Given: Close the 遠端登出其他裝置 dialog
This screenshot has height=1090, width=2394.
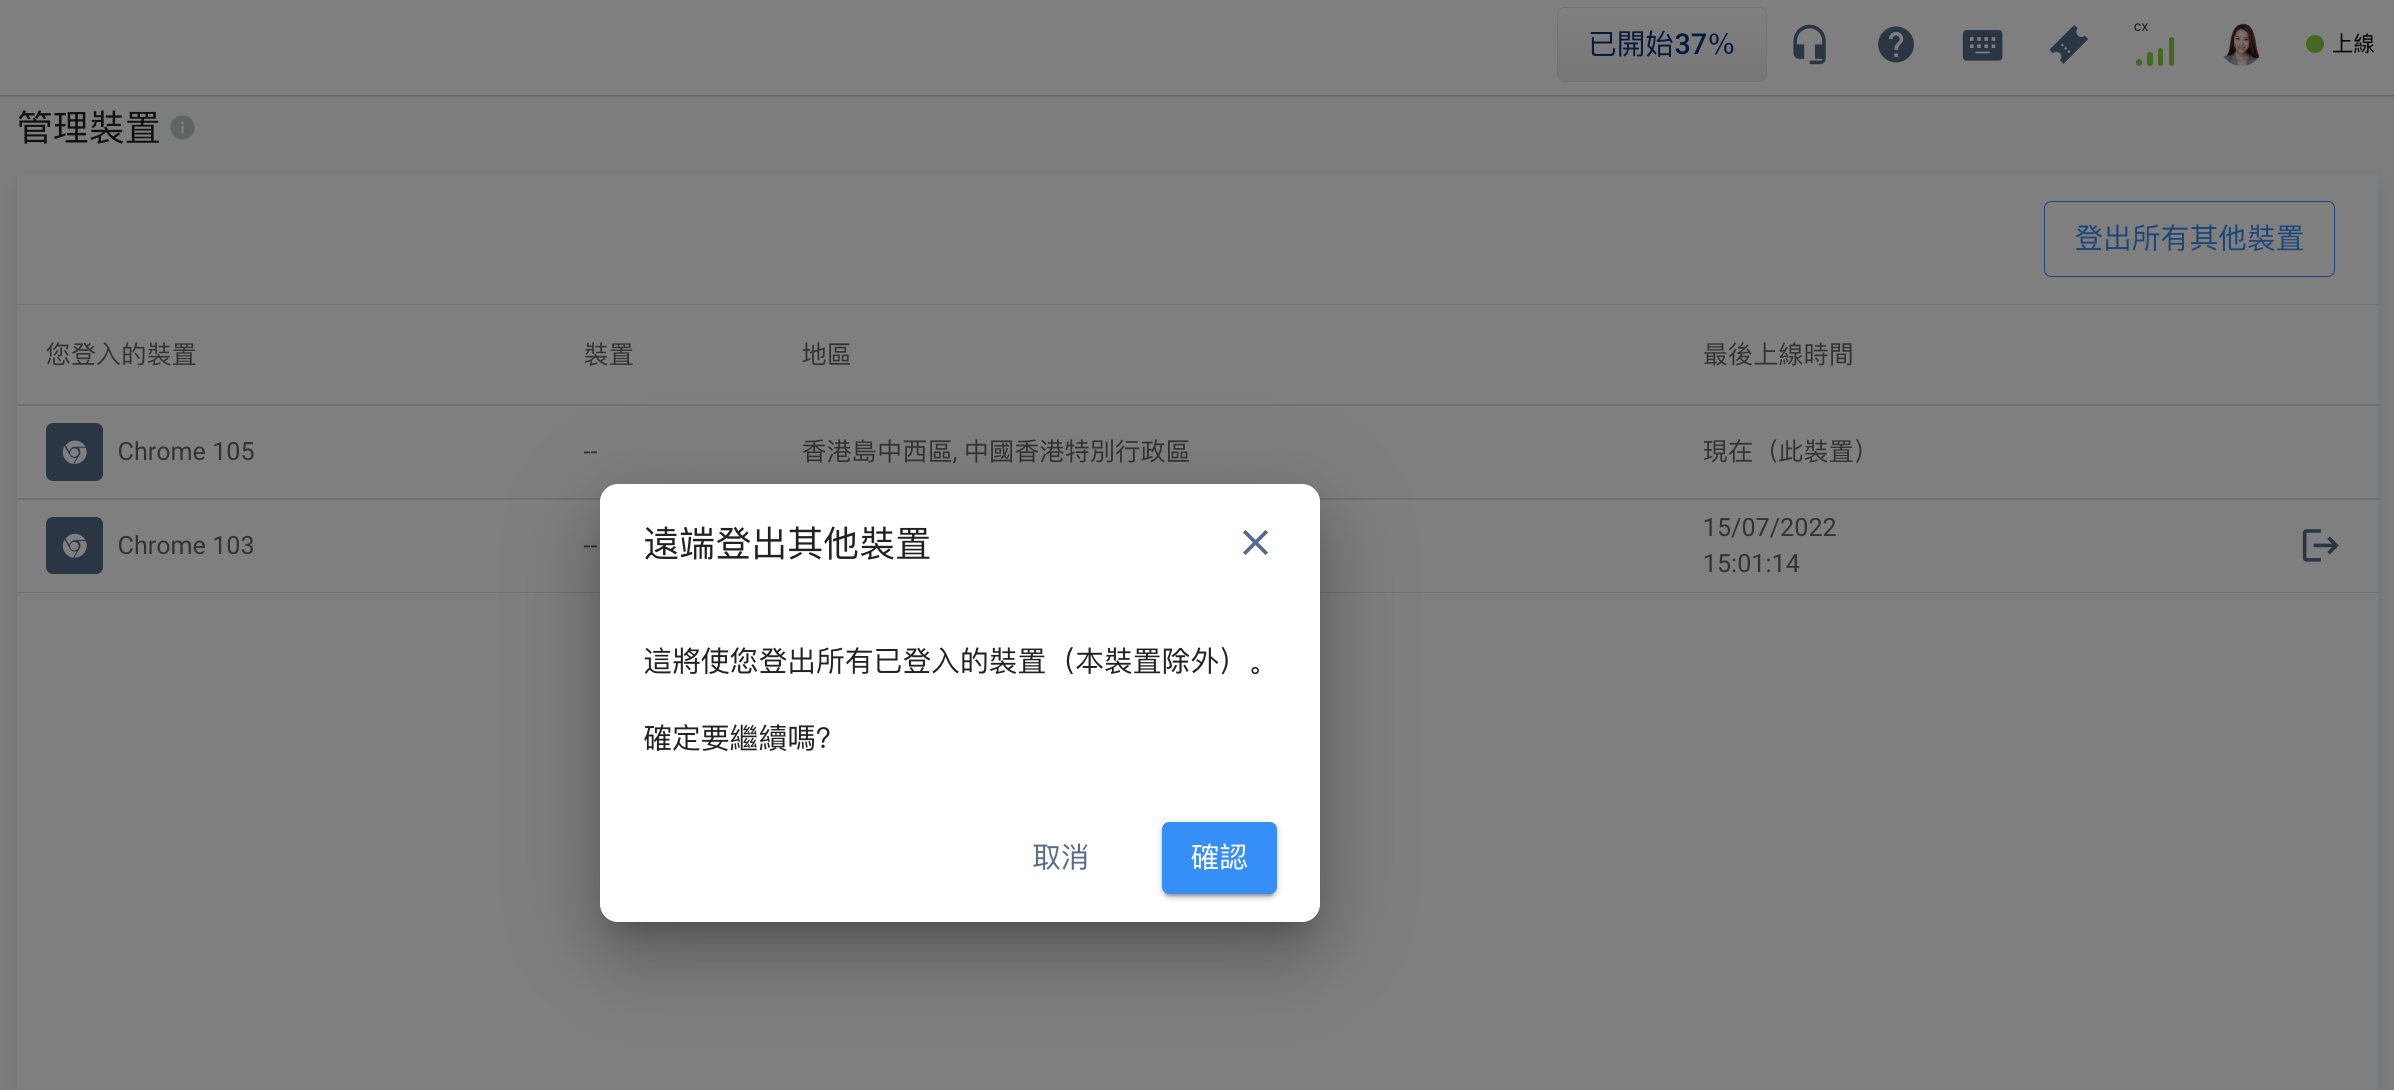Looking at the screenshot, I should [1255, 543].
